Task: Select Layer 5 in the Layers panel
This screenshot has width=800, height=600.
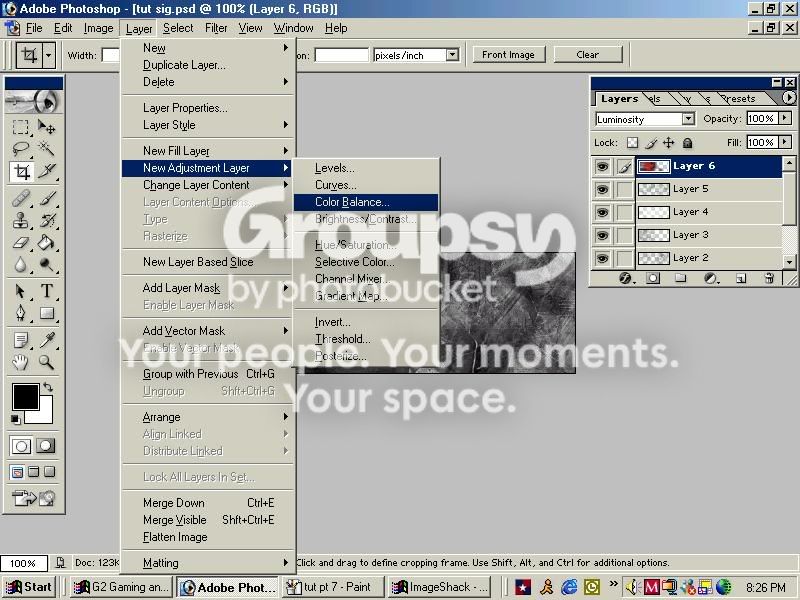Action: [x=709, y=189]
